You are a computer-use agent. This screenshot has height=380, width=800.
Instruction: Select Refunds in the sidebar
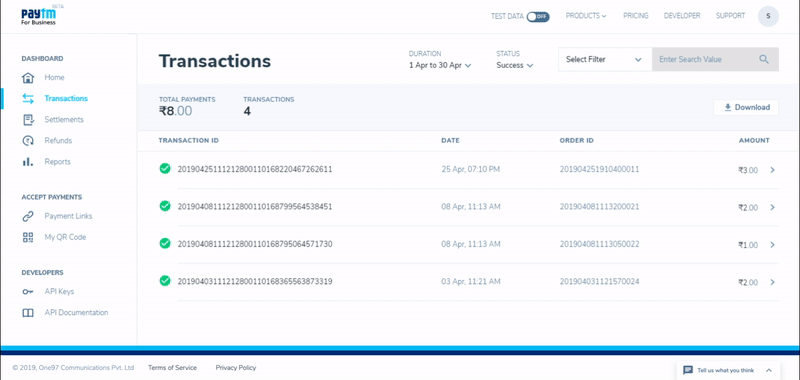[x=58, y=140]
